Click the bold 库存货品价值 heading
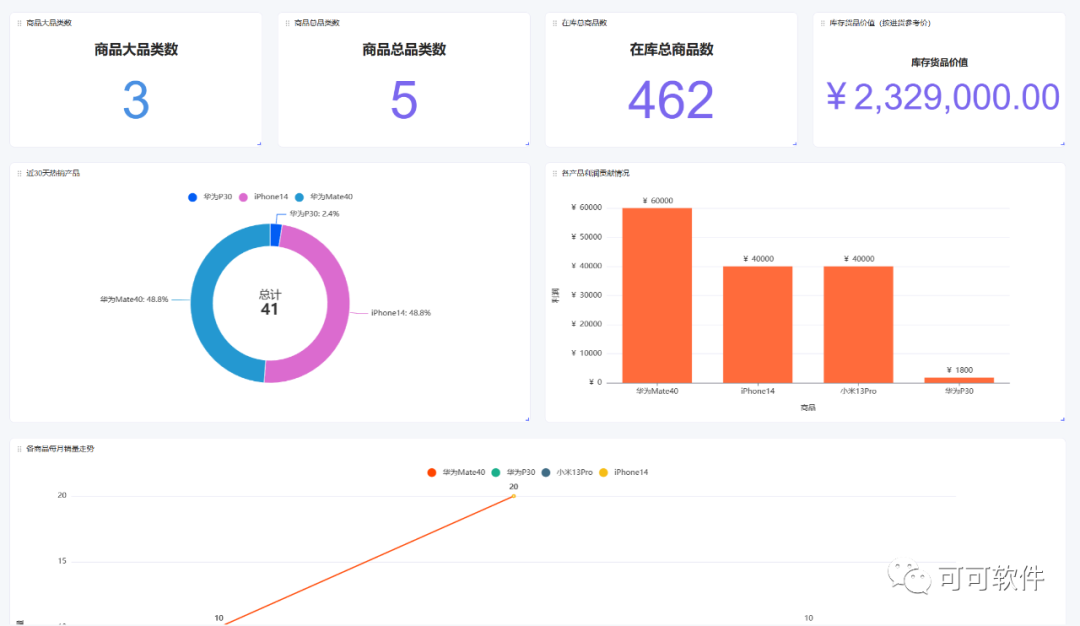1080x626 pixels. pyautogui.click(x=939, y=63)
